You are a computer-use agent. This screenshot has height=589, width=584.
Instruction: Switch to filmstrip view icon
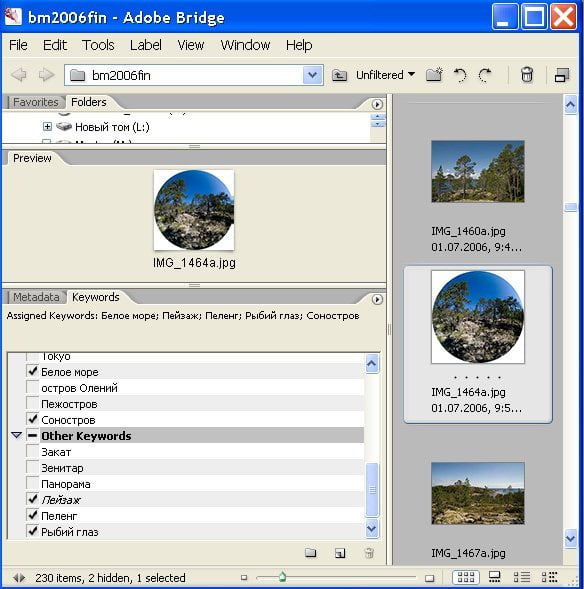(495, 577)
